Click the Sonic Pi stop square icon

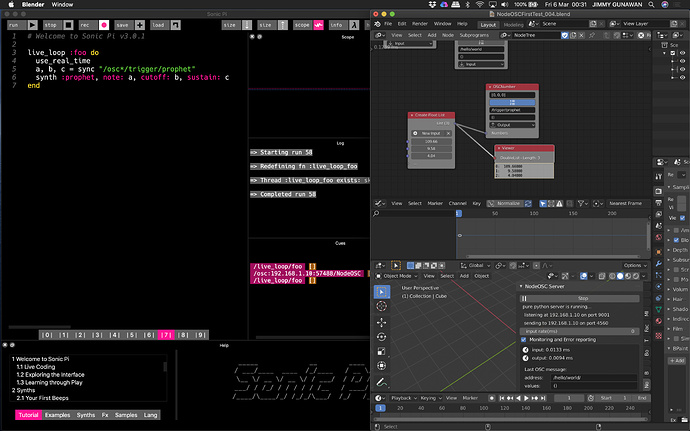click(68, 25)
